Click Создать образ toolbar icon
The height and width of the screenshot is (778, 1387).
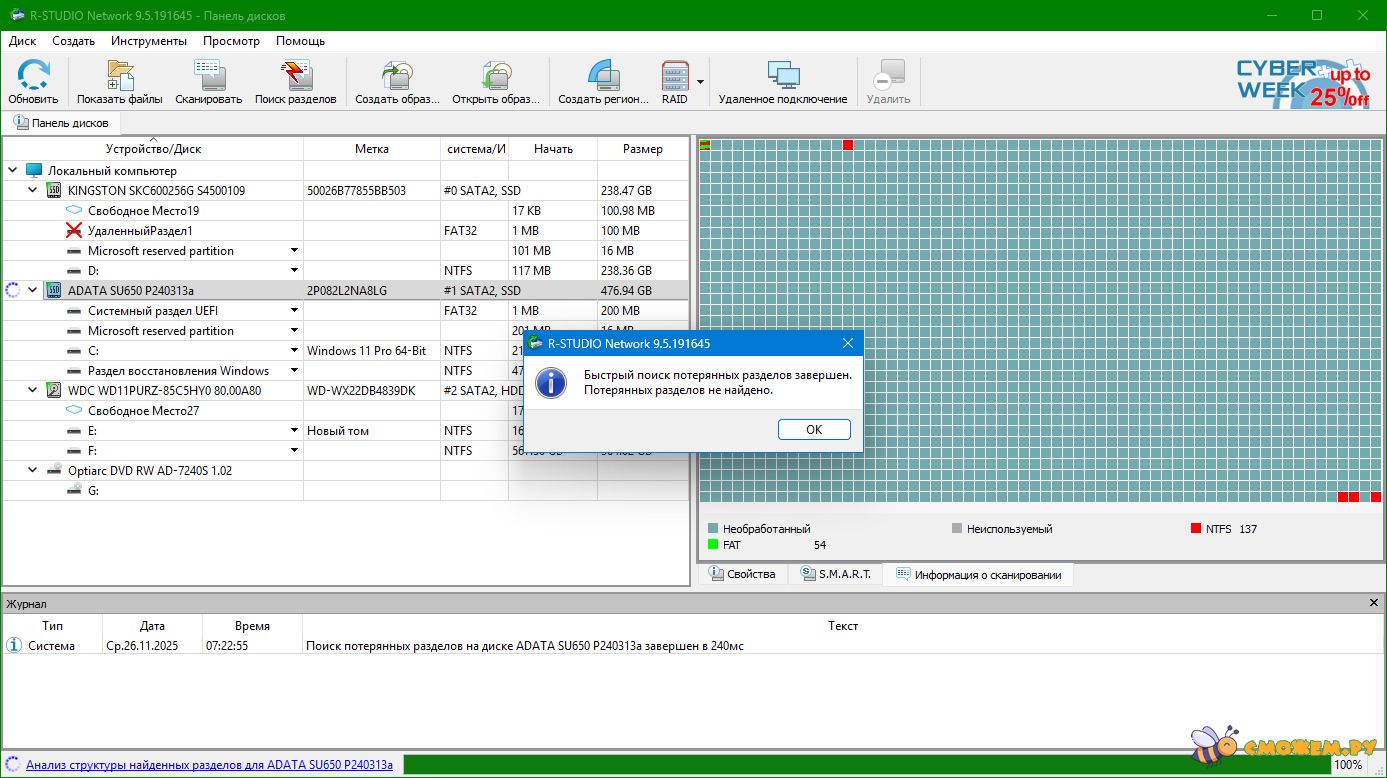coord(397,77)
